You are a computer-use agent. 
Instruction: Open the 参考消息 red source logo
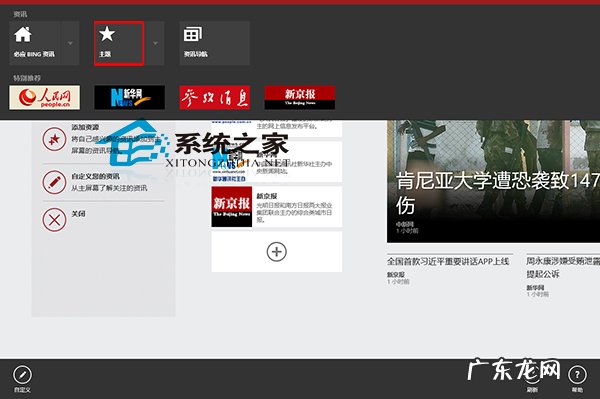(215, 98)
